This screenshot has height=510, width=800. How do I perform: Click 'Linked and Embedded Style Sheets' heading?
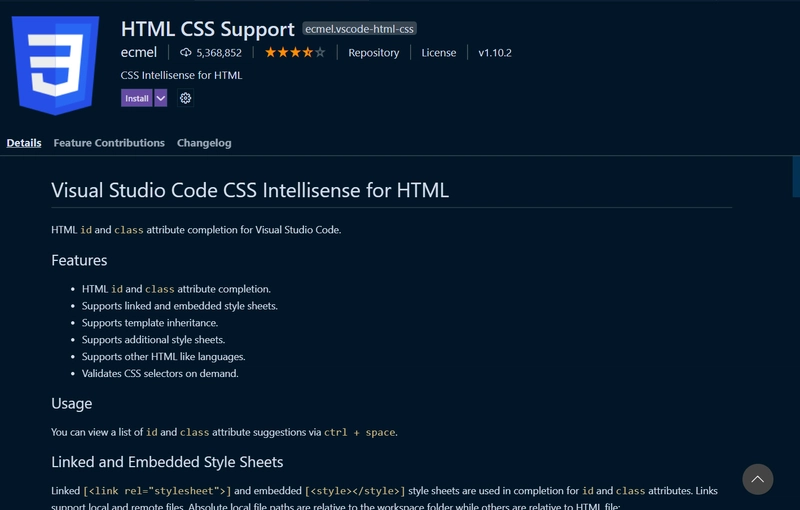pyautogui.click(x=167, y=462)
